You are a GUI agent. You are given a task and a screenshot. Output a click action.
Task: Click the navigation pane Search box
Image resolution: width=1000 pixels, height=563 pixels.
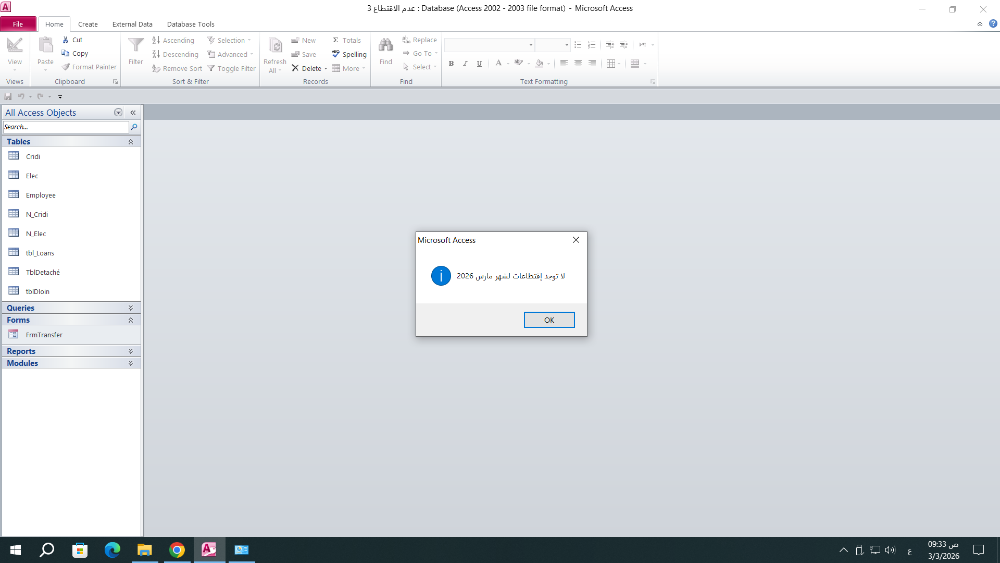pyautogui.click(x=65, y=128)
